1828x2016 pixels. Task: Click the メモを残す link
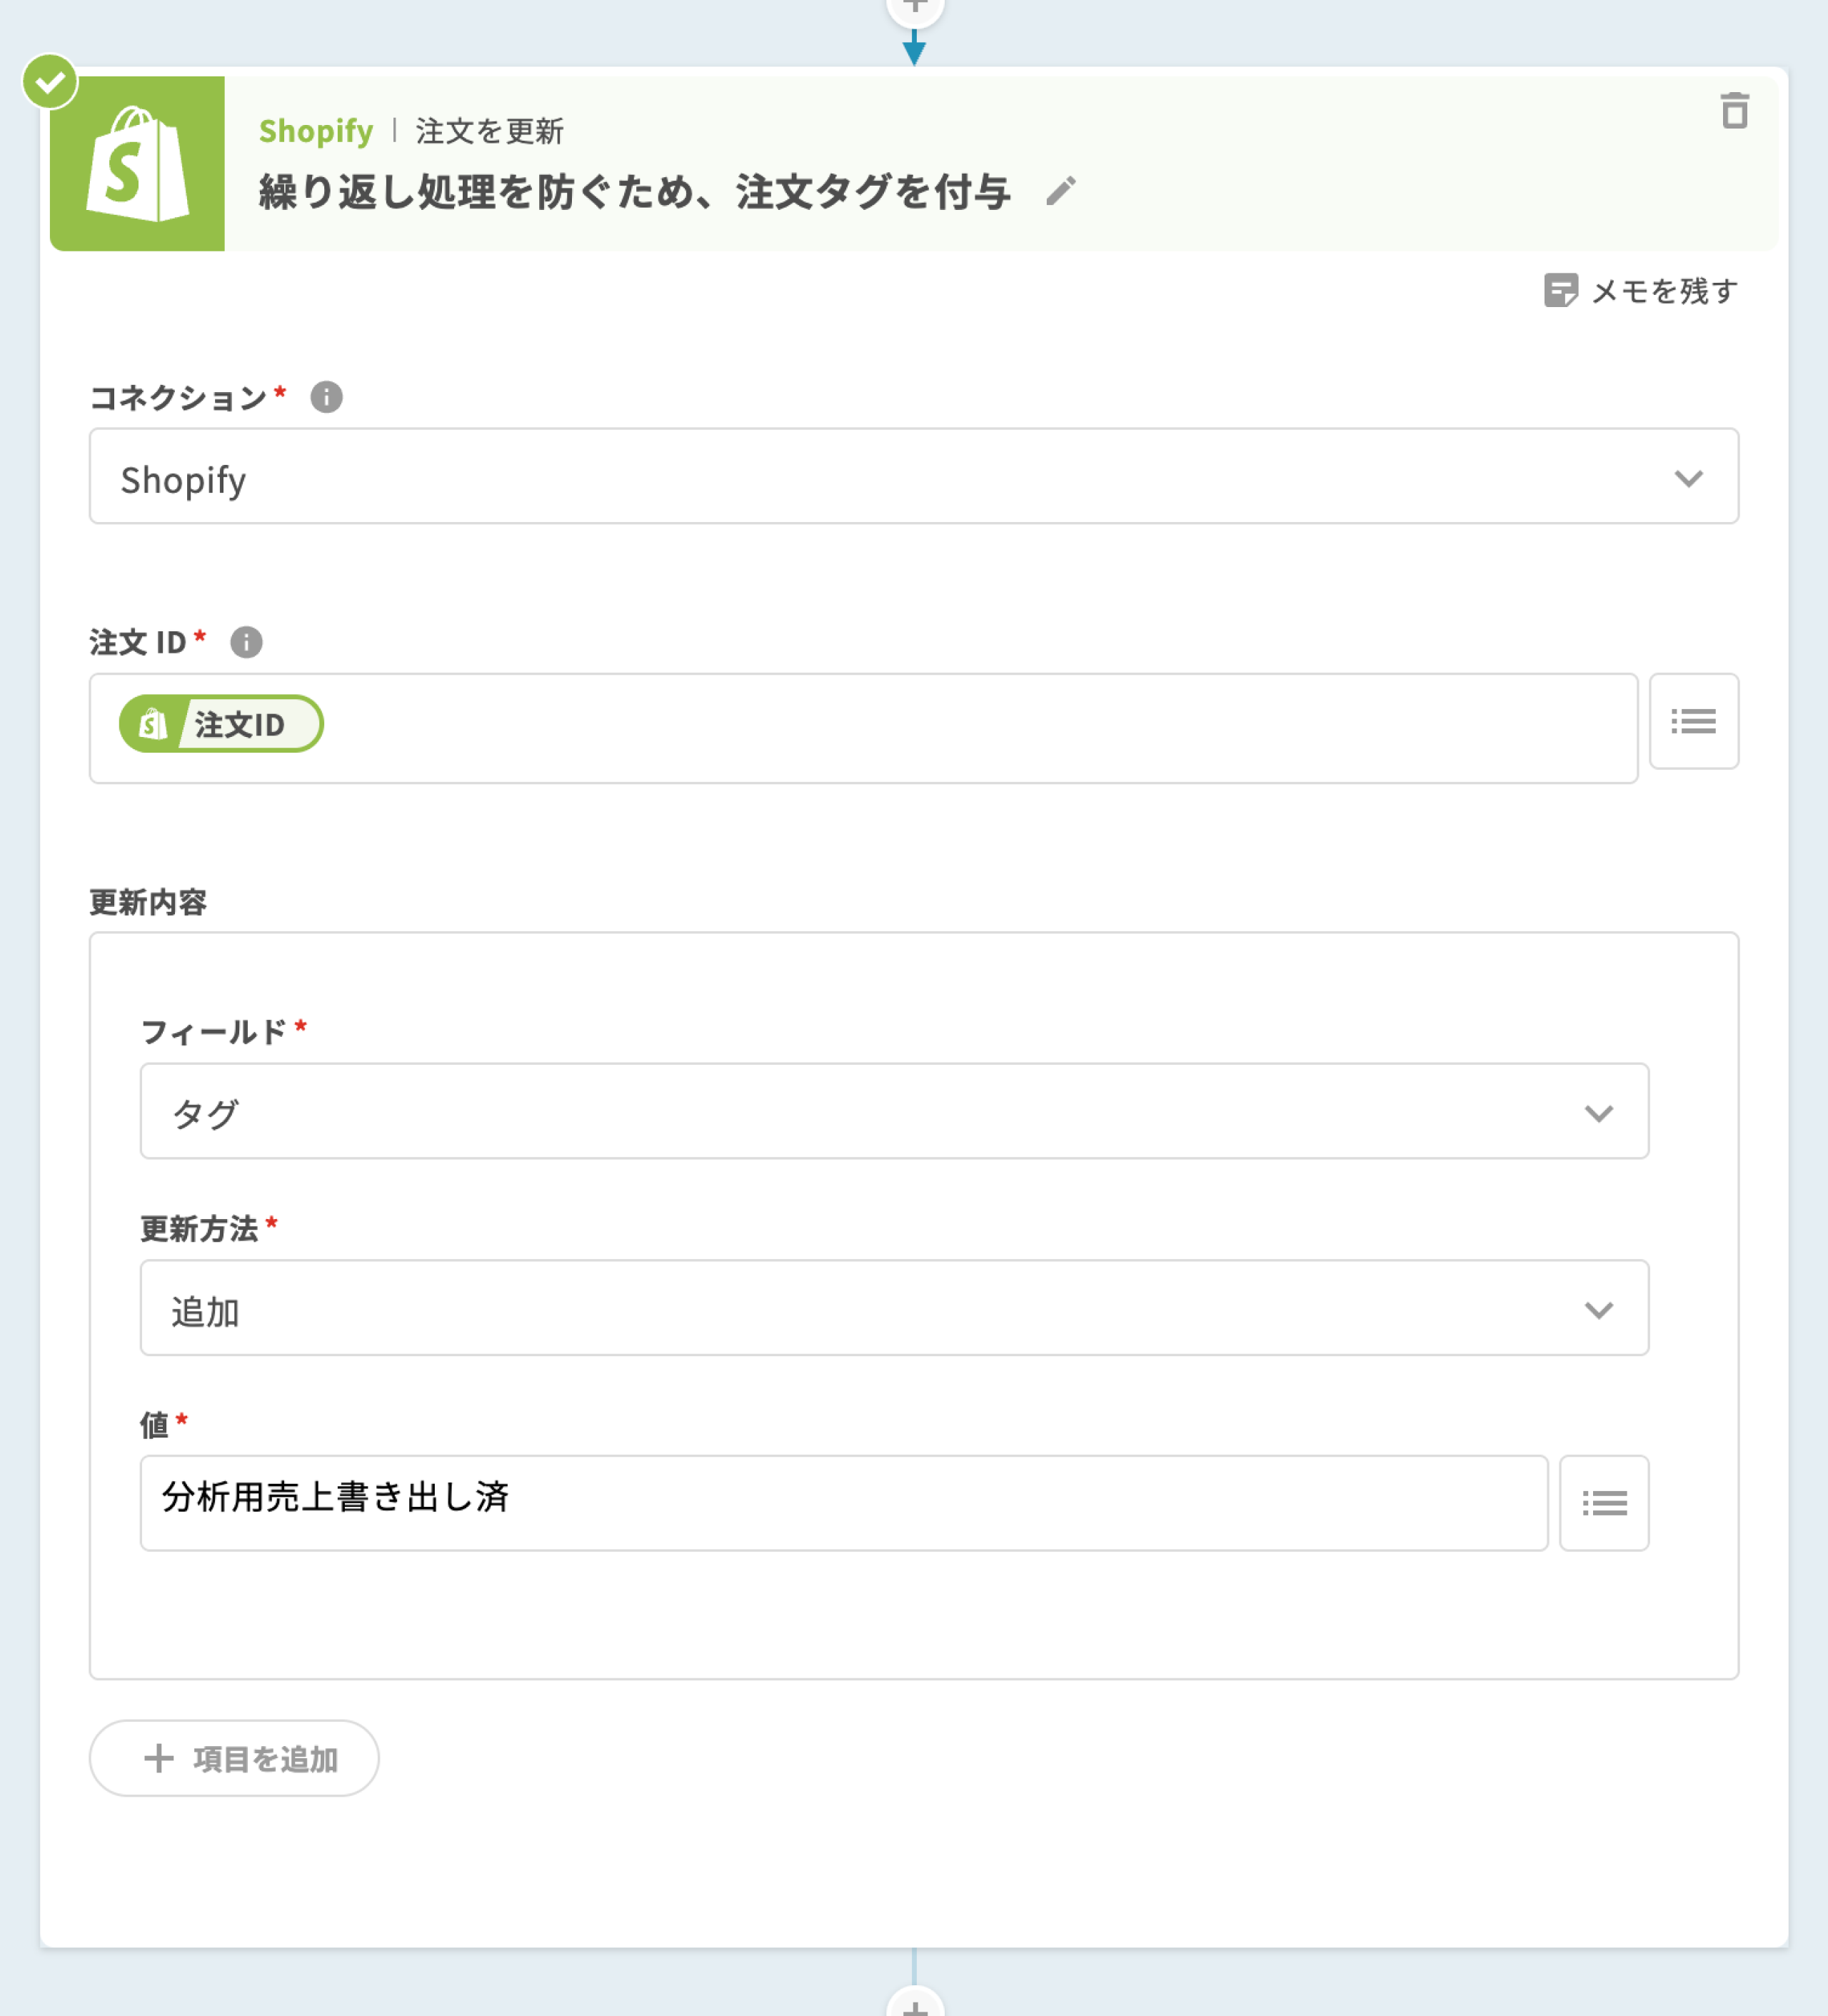[x=1664, y=291]
